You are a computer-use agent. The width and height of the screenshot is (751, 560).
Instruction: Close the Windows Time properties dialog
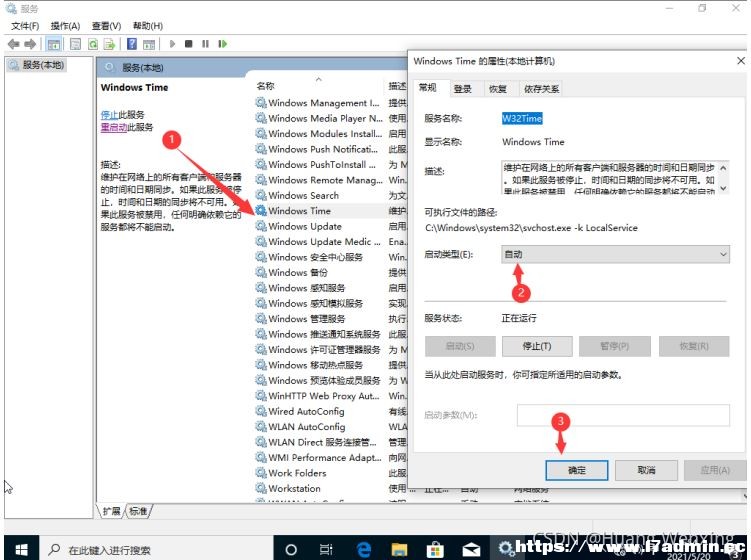(x=740, y=61)
